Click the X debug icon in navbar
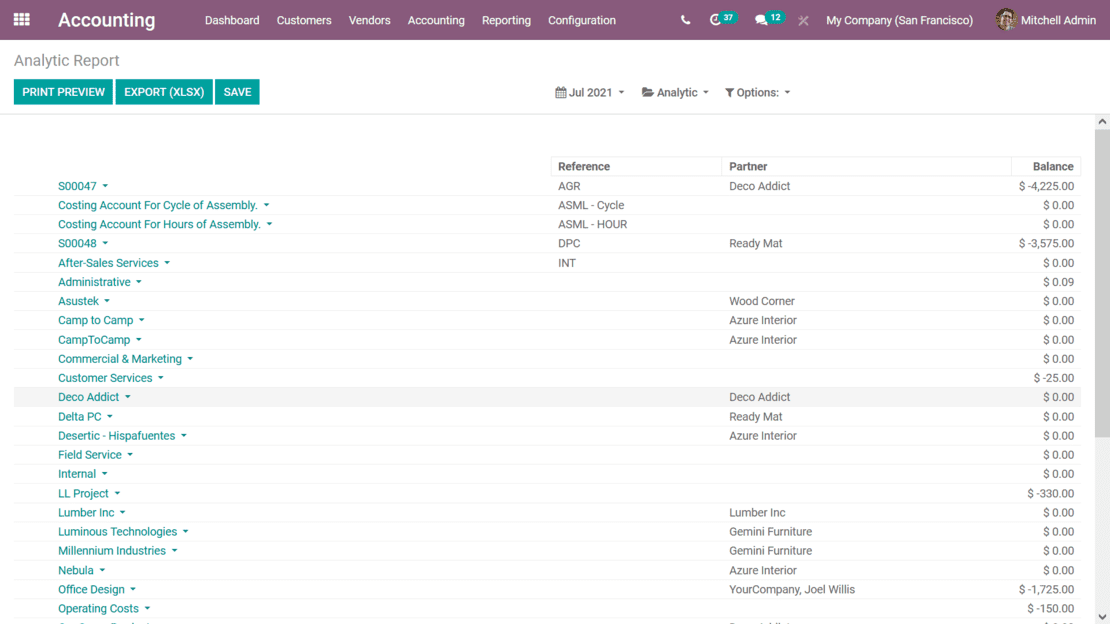 tap(803, 20)
